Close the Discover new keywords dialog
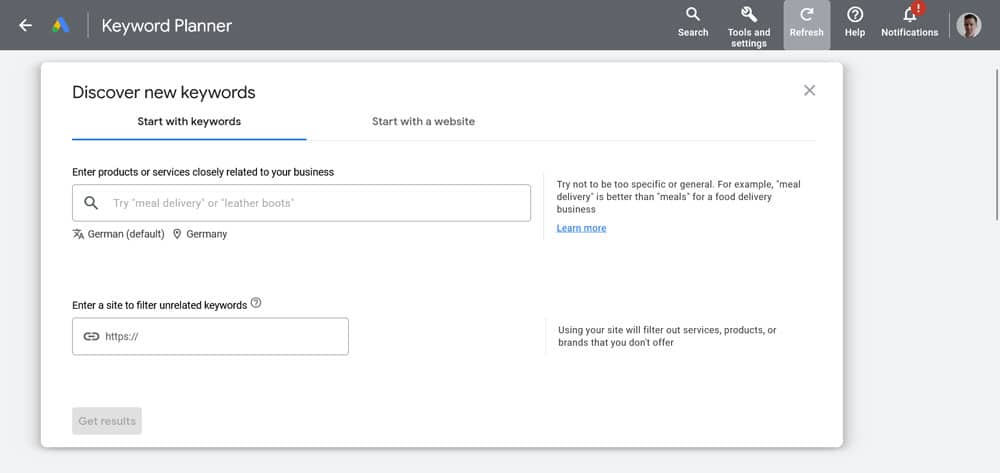The height and width of the screenshot is (473, 1000). [809, 90]
